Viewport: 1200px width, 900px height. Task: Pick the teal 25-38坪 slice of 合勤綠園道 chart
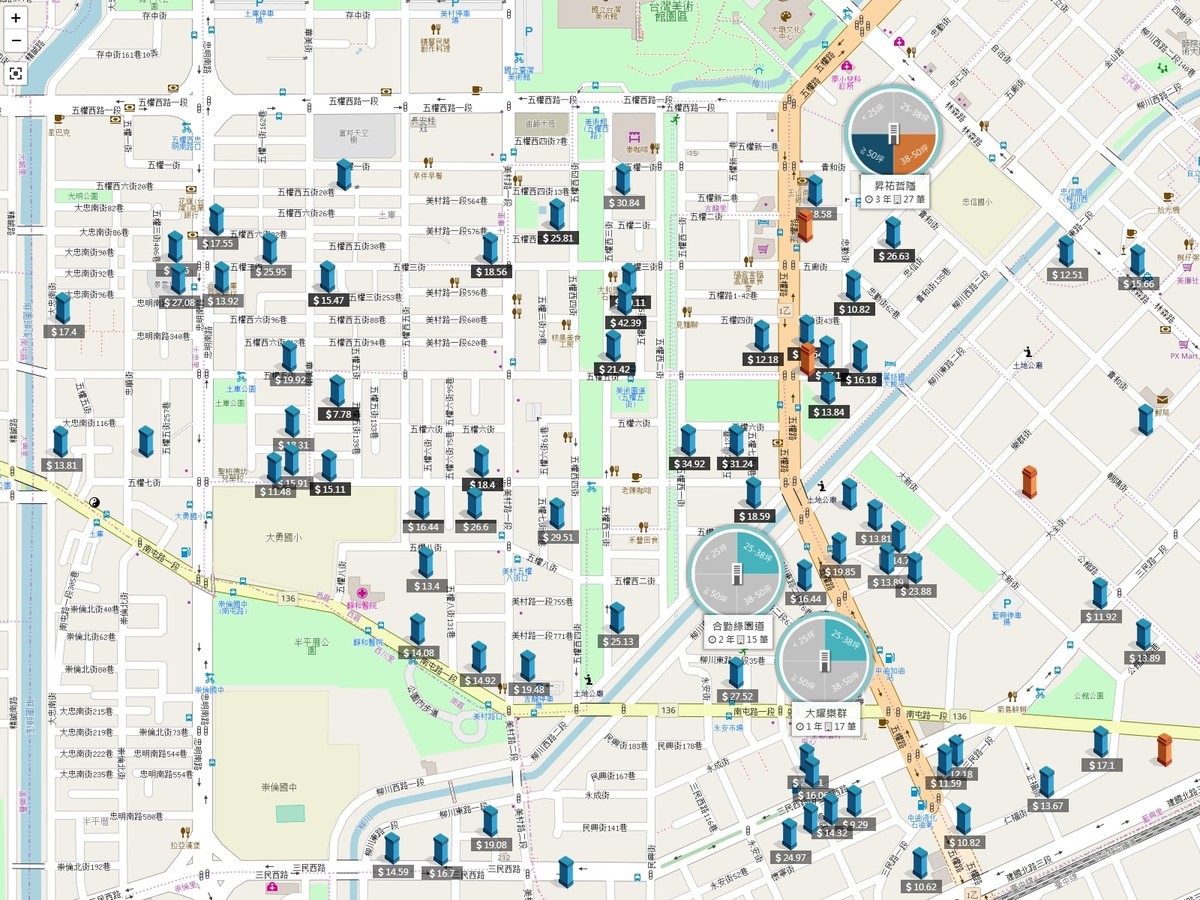coord(756,553)
